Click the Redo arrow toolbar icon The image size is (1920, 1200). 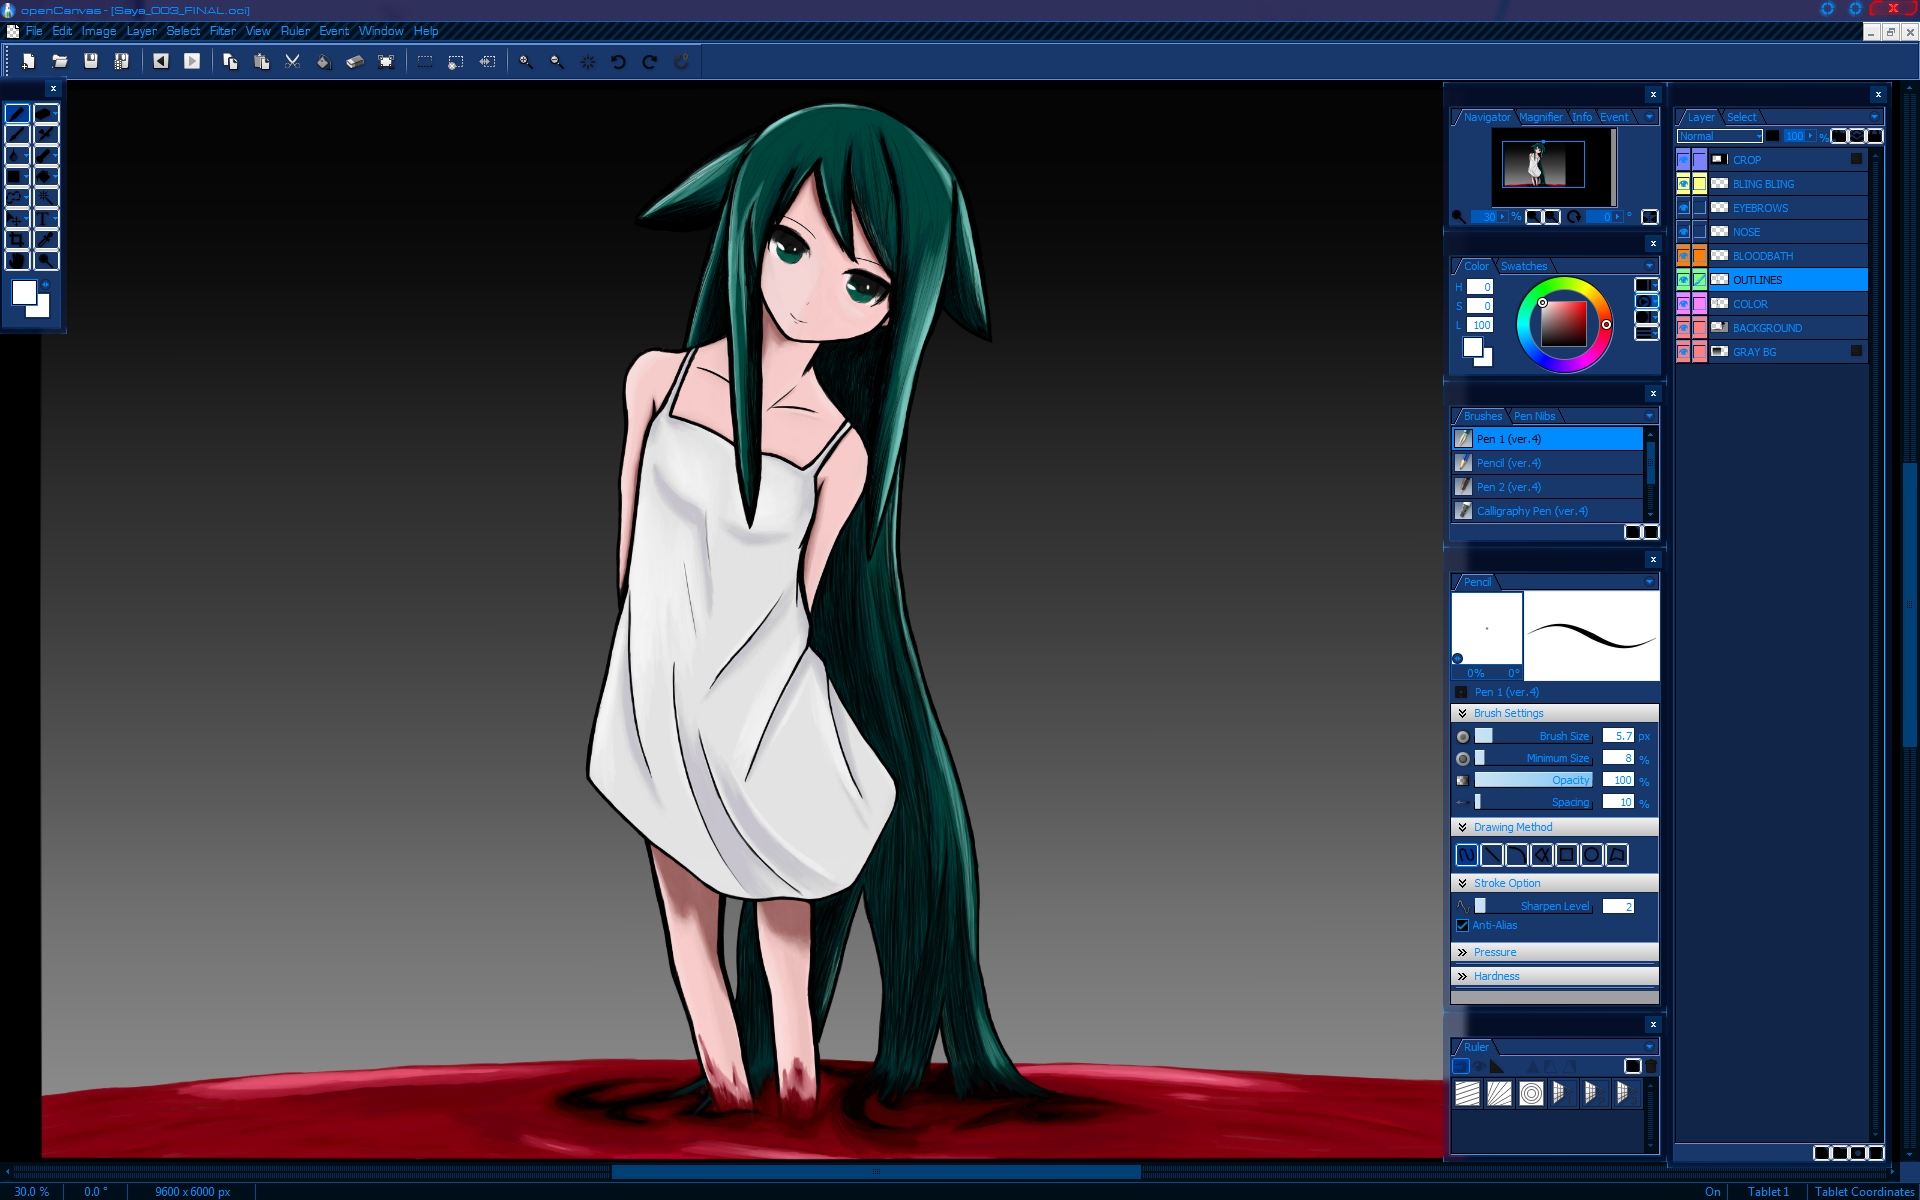[x=649, y=61]
